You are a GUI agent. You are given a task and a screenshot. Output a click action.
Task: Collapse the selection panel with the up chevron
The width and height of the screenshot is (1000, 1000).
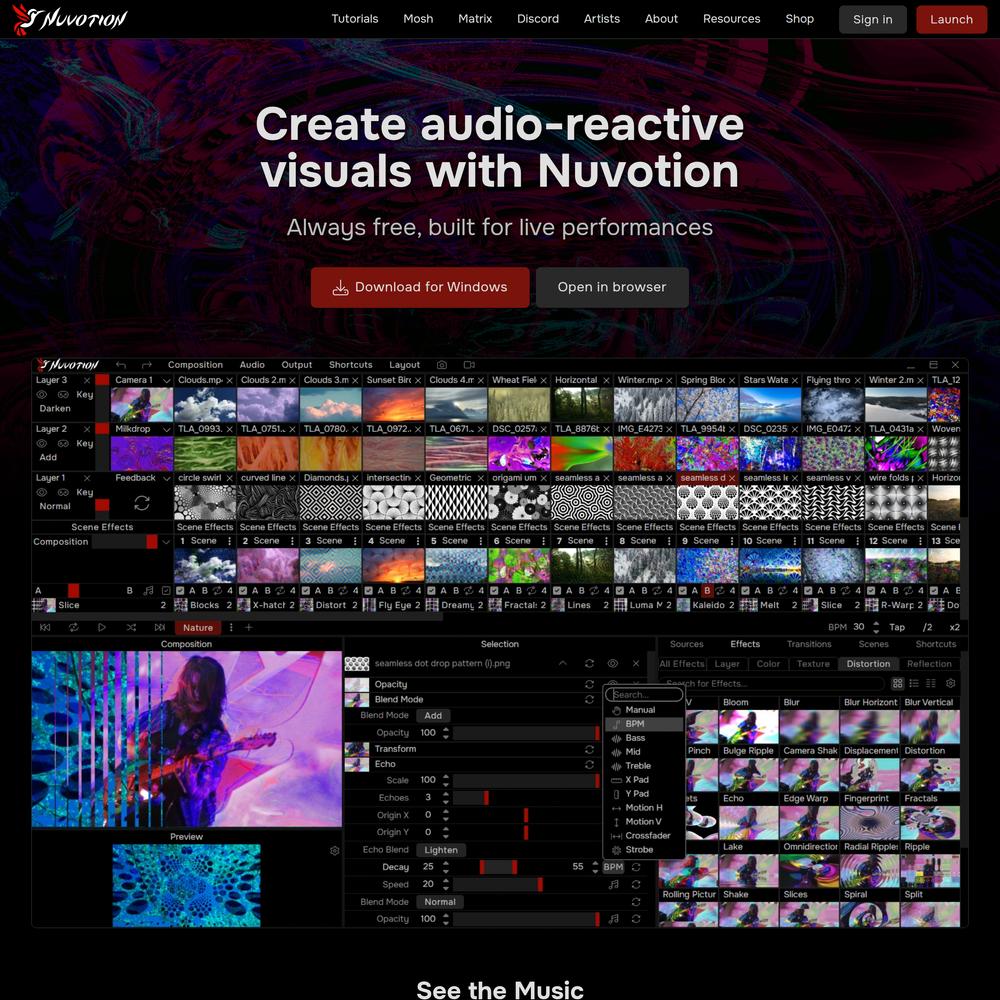coord(562,664)
